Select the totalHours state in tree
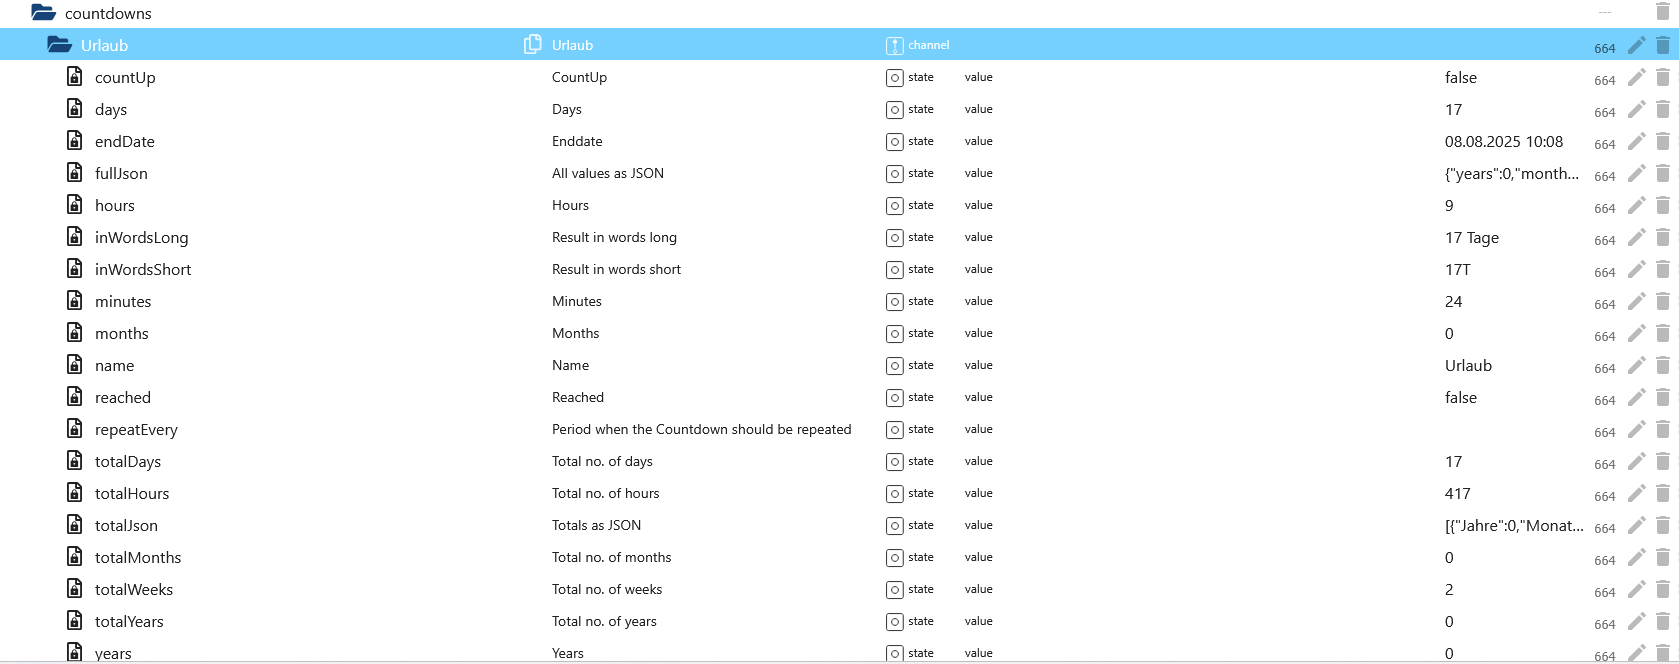The width and height of the screenshot is (1679, 664). [x=132, y=493]
